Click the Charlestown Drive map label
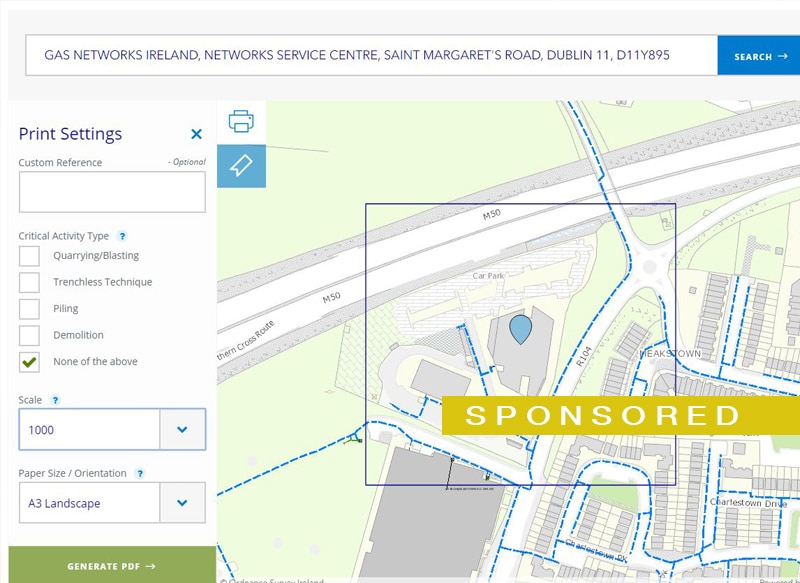The width and height of the screenshot is (800, 583). (748, 503)
